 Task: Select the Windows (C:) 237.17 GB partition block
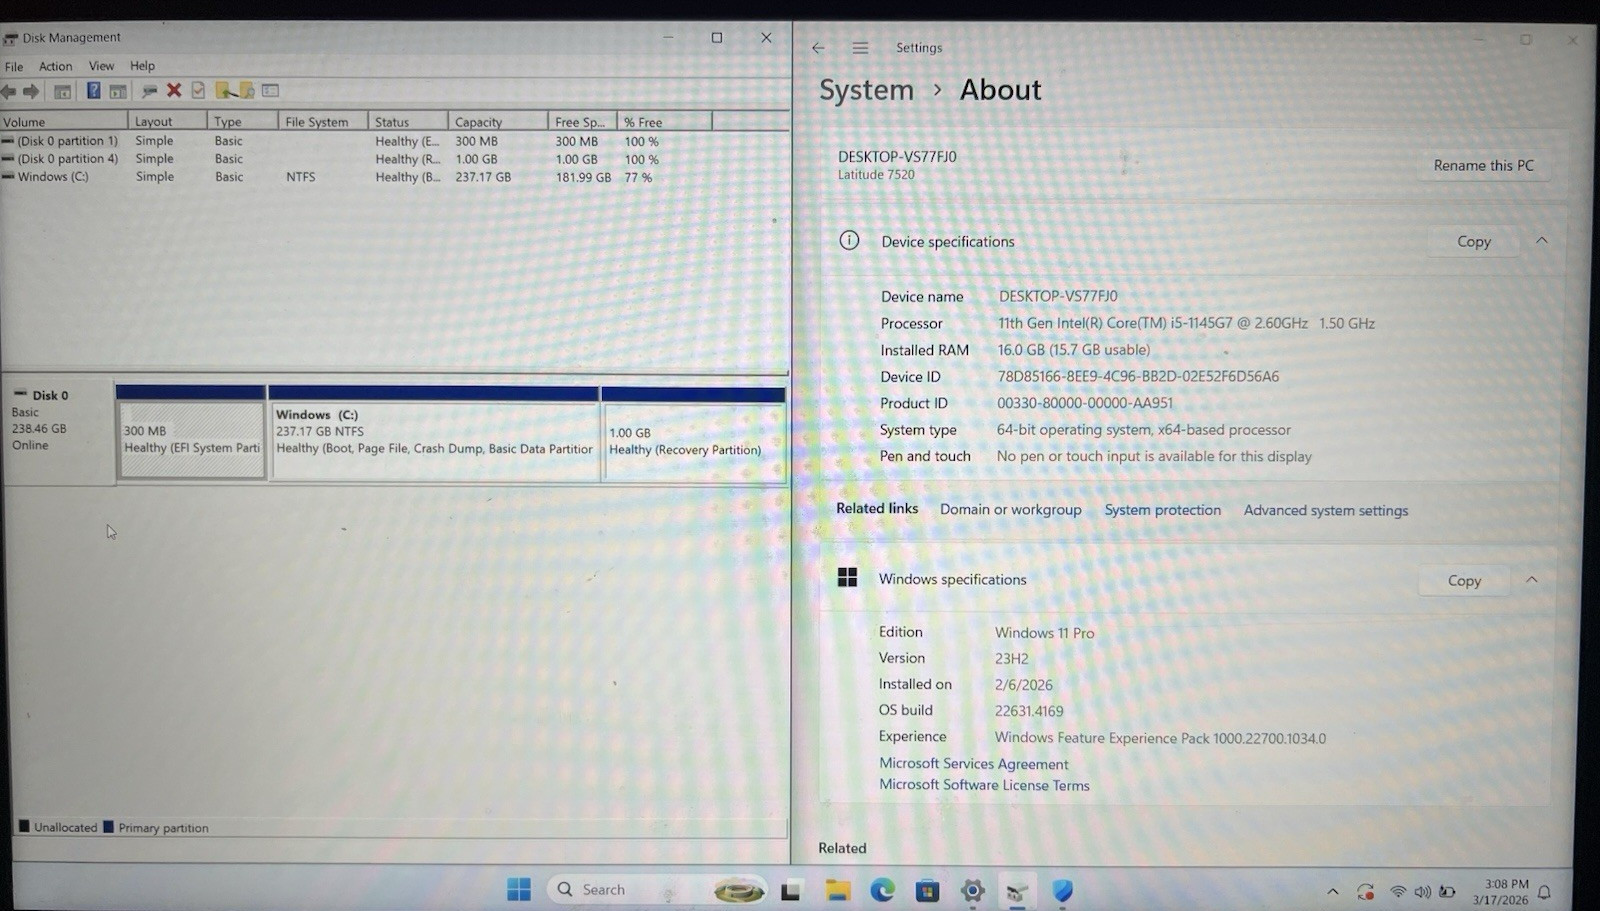coord(434,432)
